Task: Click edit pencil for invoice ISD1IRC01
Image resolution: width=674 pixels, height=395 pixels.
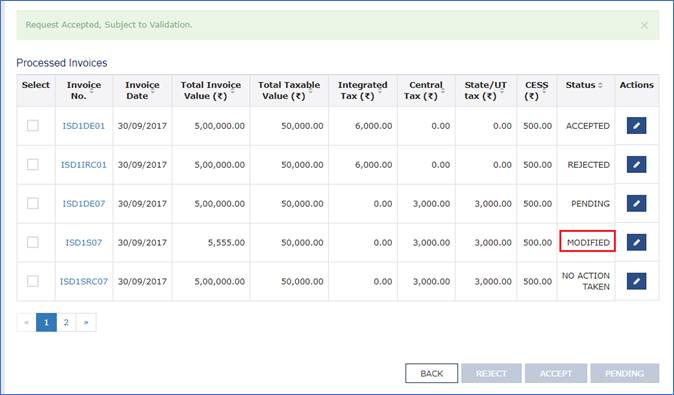Action: [636, 164]
